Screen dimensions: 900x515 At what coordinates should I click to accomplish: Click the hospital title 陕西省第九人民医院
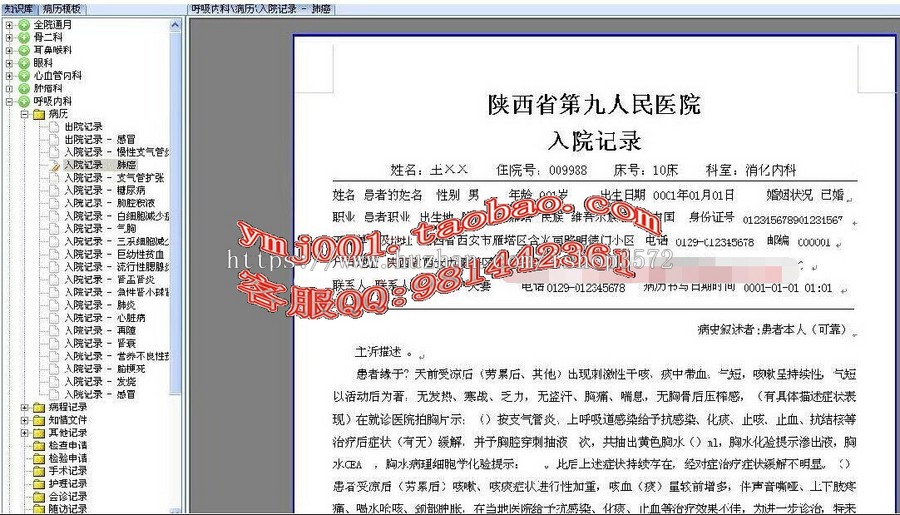coord(594,104)
